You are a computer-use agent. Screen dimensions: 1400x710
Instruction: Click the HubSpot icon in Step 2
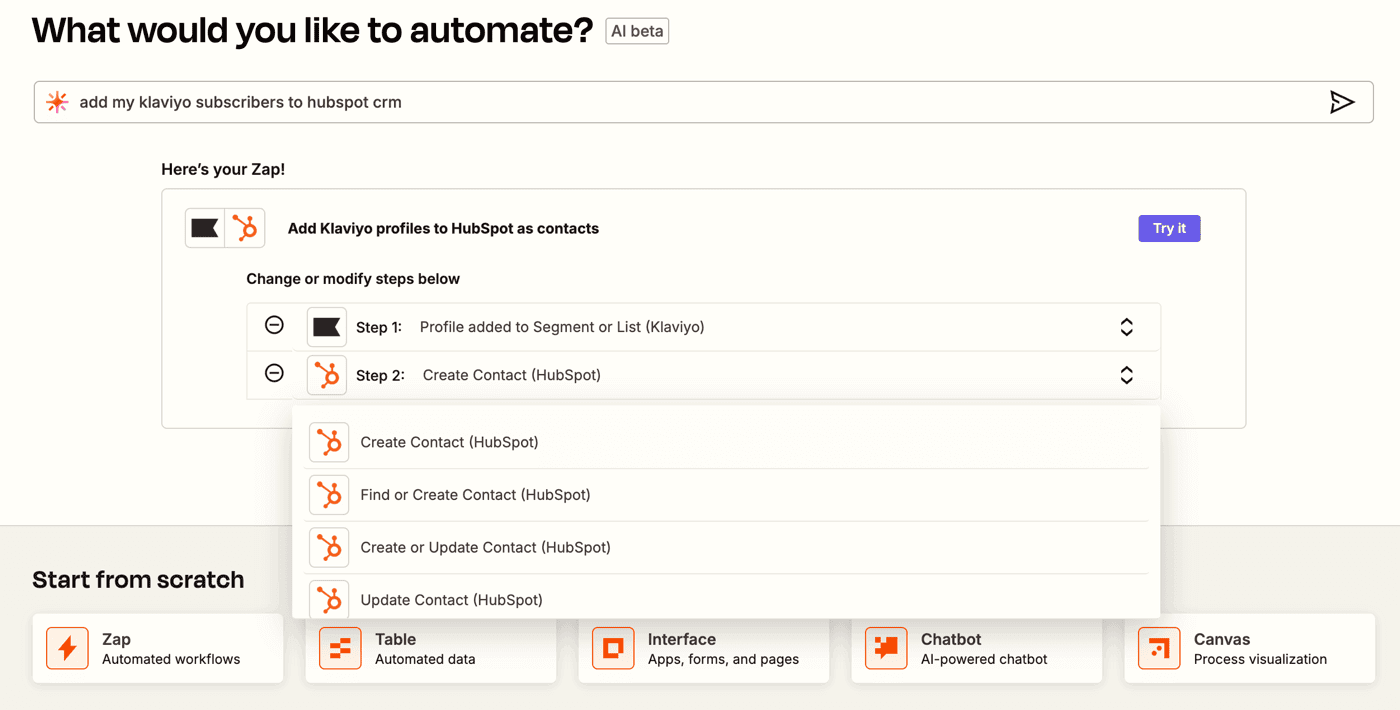point(327,373)
